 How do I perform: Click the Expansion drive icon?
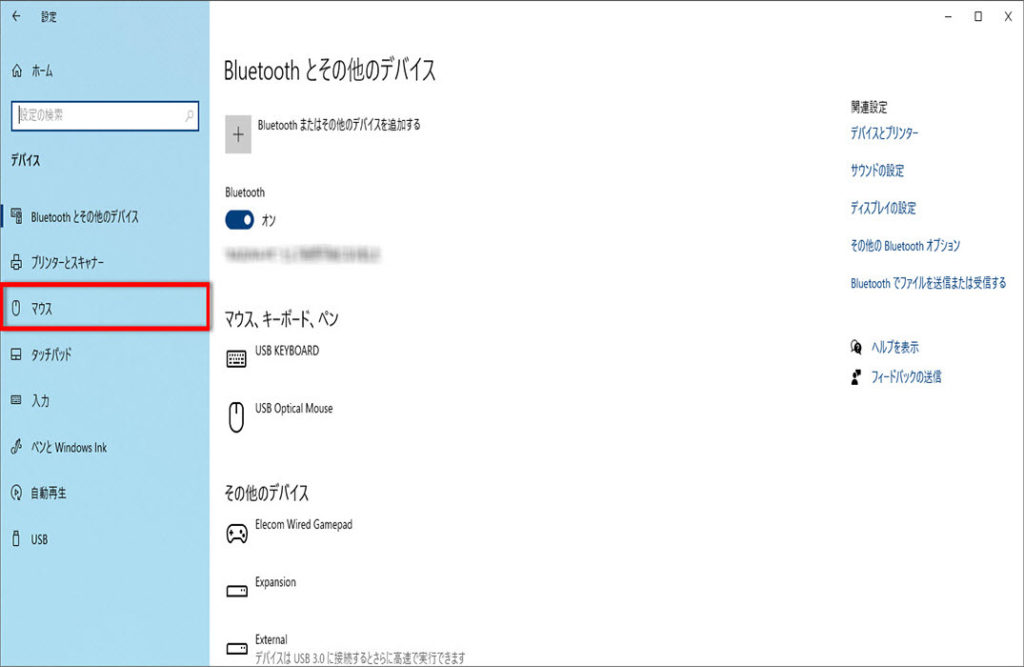tap(237, 591)
